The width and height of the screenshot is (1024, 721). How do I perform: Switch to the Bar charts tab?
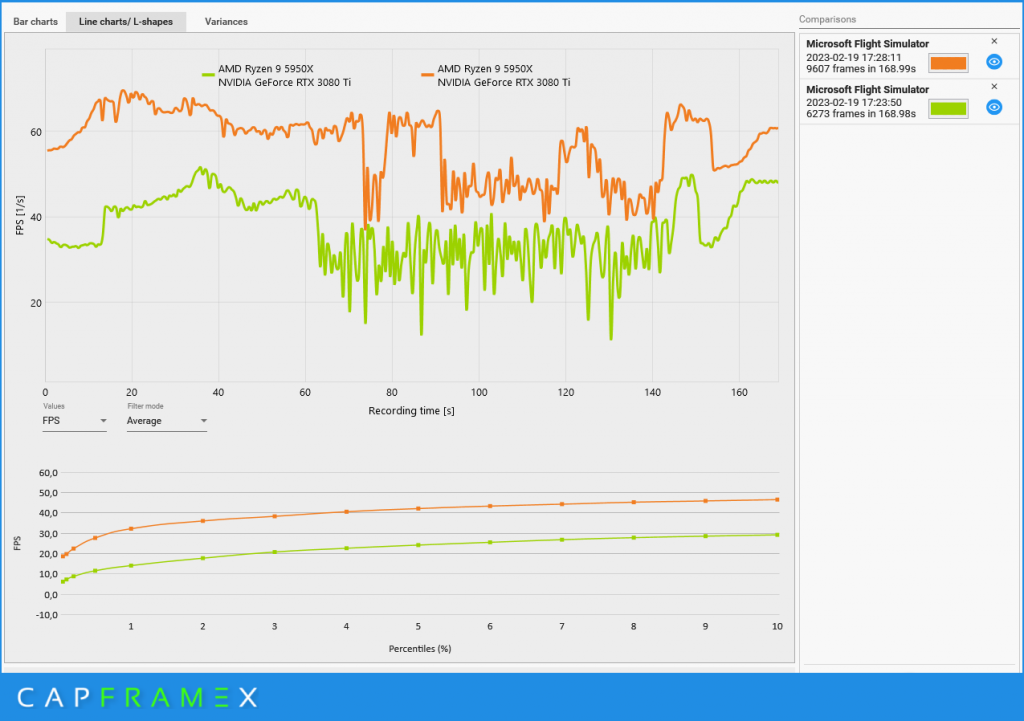(x=35, y=22)
